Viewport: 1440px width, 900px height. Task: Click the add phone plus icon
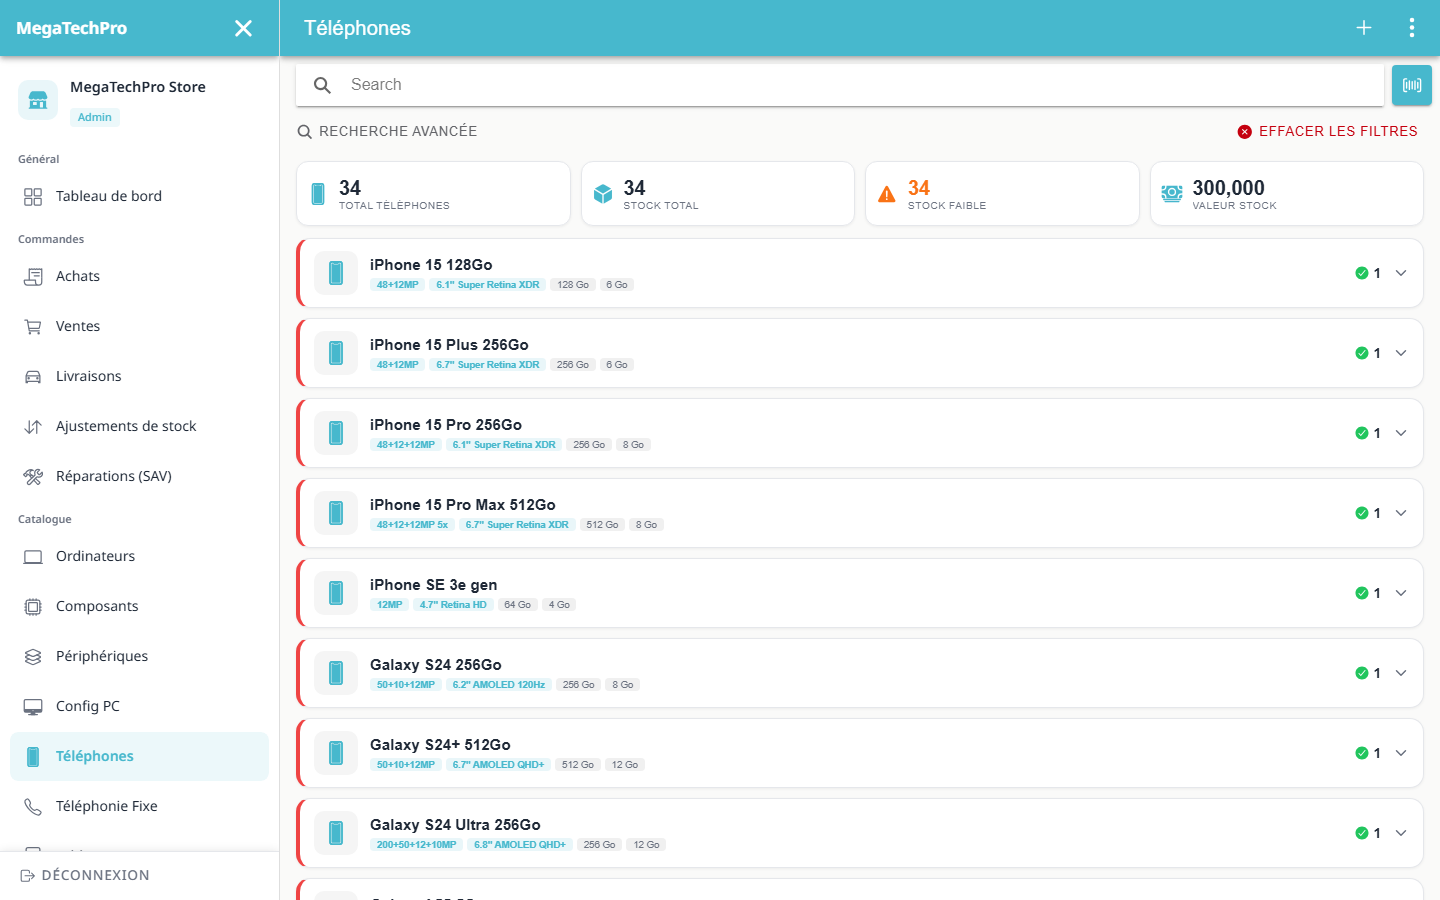pyautogui.click(x=1364, y=28)
